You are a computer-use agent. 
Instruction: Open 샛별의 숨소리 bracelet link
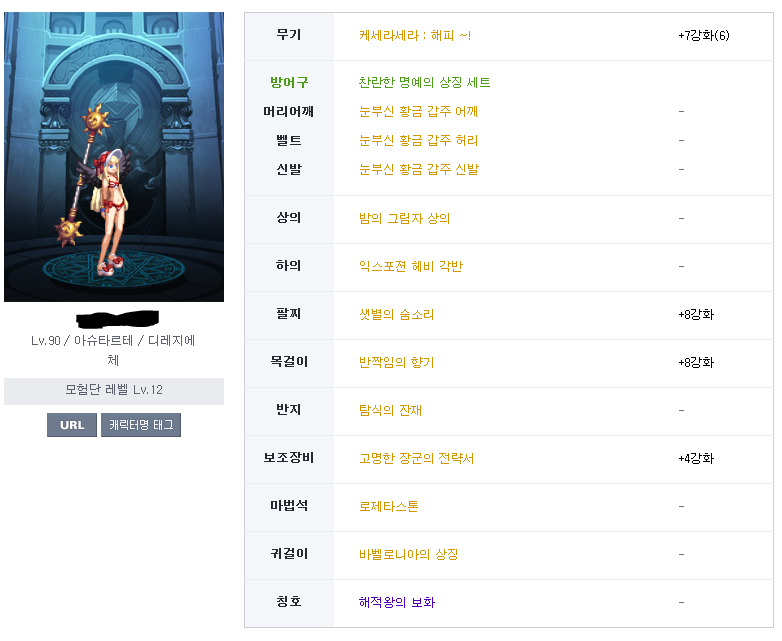pyautogui.click(x=396, y=314)
